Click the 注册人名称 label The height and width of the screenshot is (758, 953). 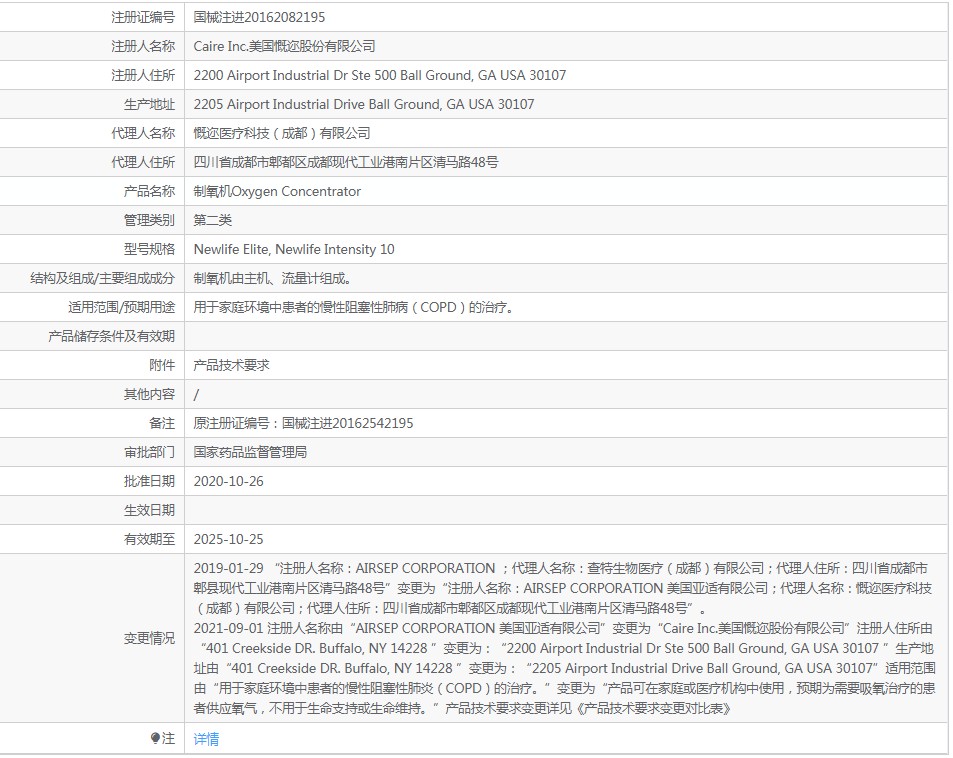(143, 46)
